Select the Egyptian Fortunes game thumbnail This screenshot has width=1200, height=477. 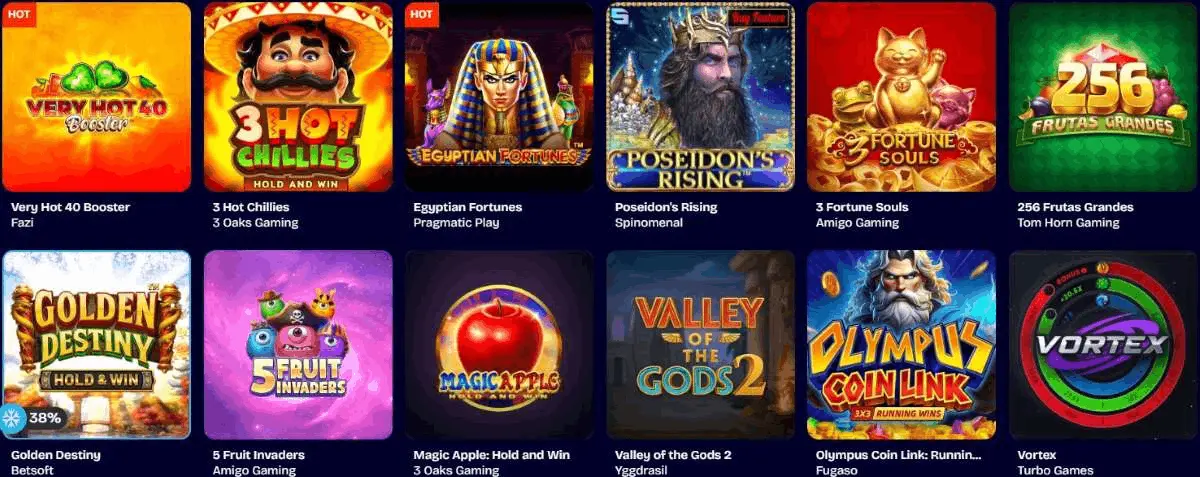[x=499, y=97]
